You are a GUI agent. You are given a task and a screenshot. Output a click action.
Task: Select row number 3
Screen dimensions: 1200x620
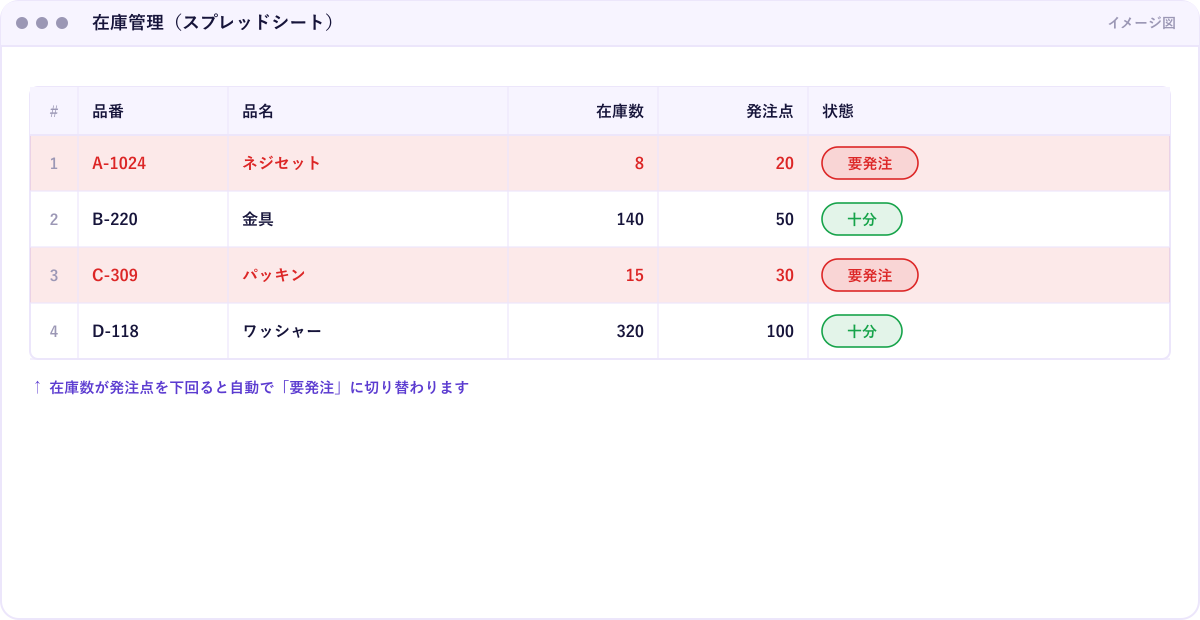click(54, 275)
